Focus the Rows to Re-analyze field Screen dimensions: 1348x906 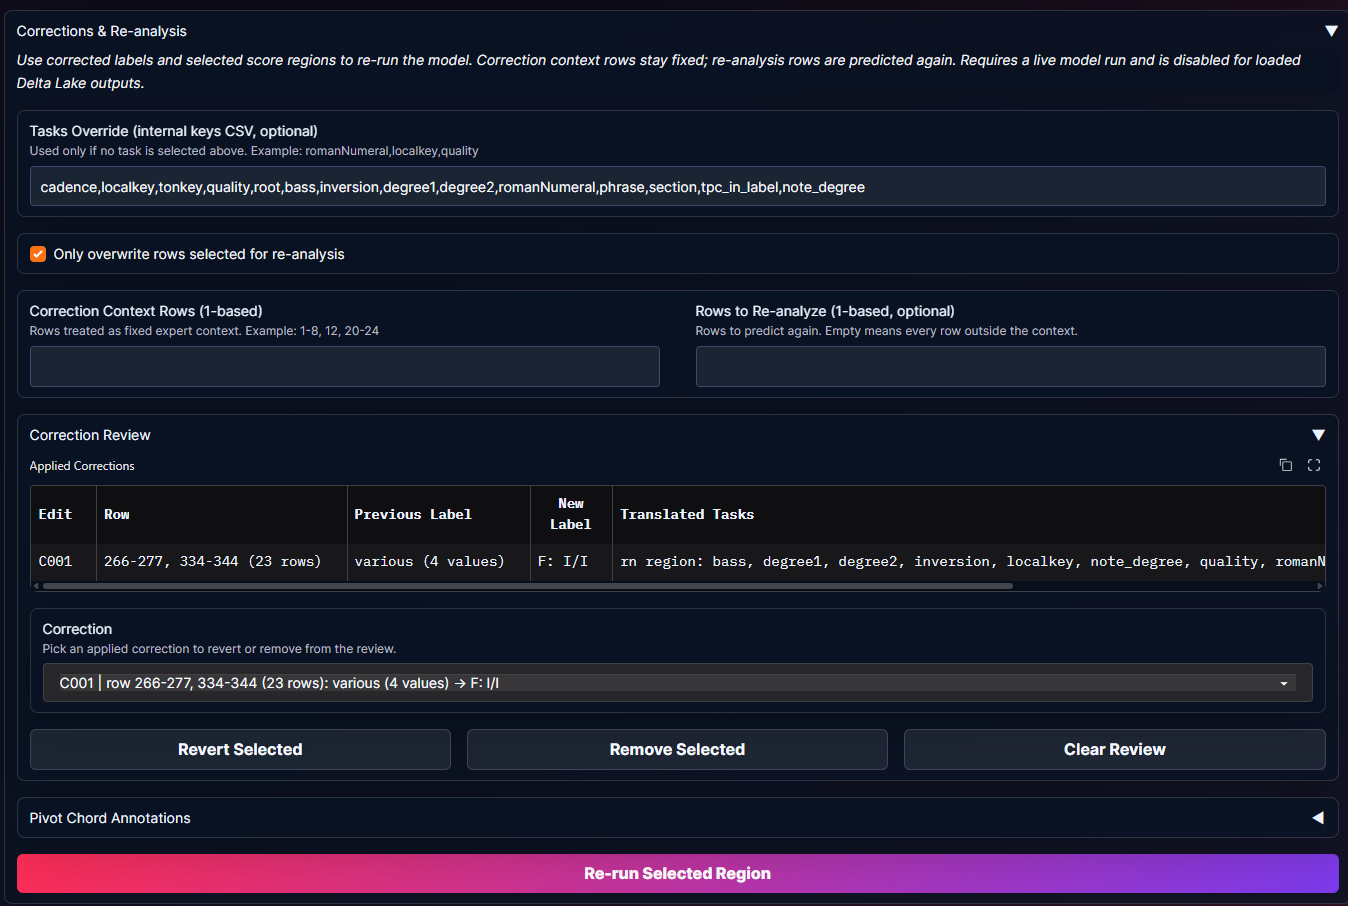(x=1010, y=367)
